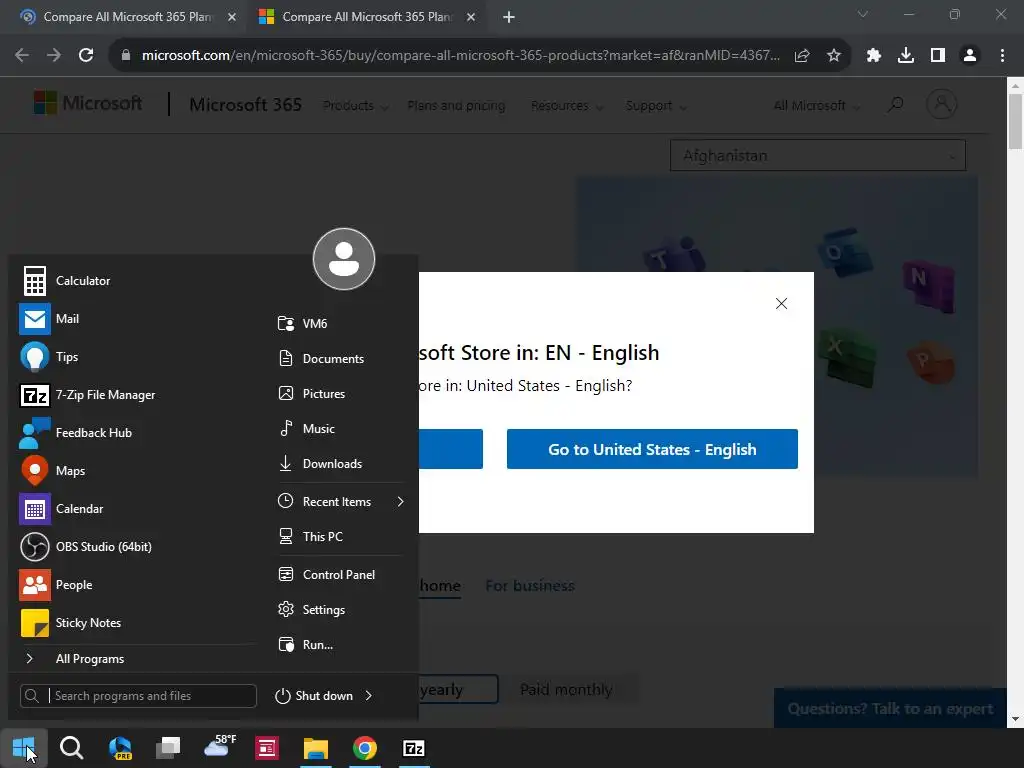Open Sticky Notes

(x=71, y=623)
